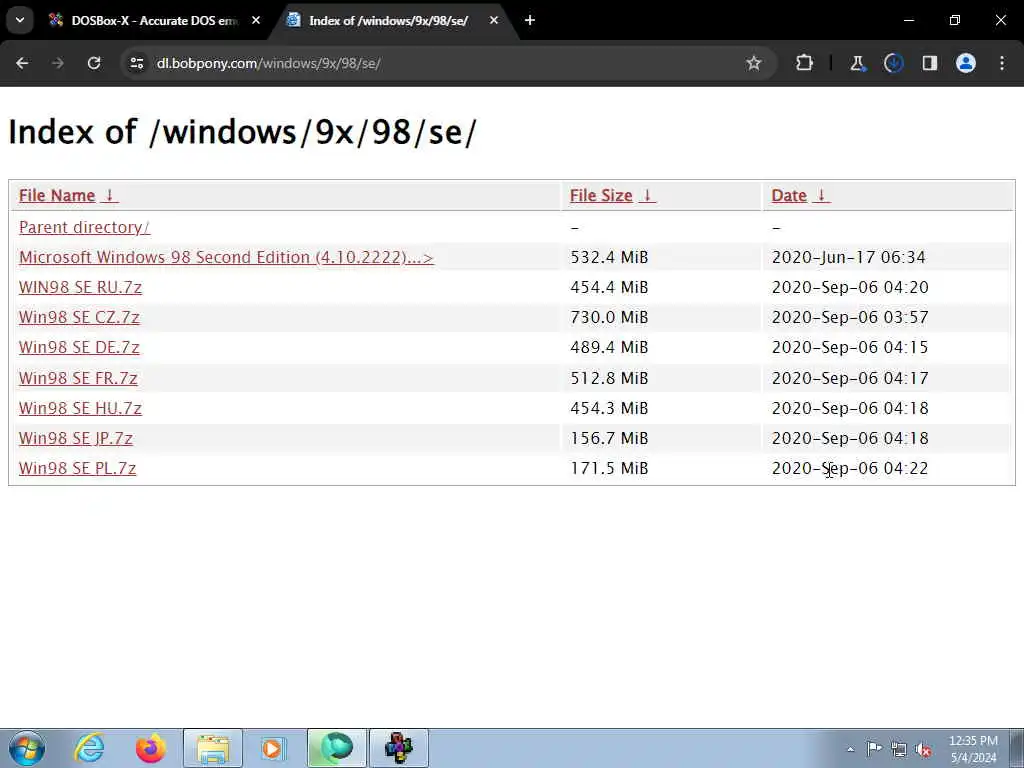The image size is (1024, 768).
Task: Click the File Size sort arrow
Action: point(647,195)
